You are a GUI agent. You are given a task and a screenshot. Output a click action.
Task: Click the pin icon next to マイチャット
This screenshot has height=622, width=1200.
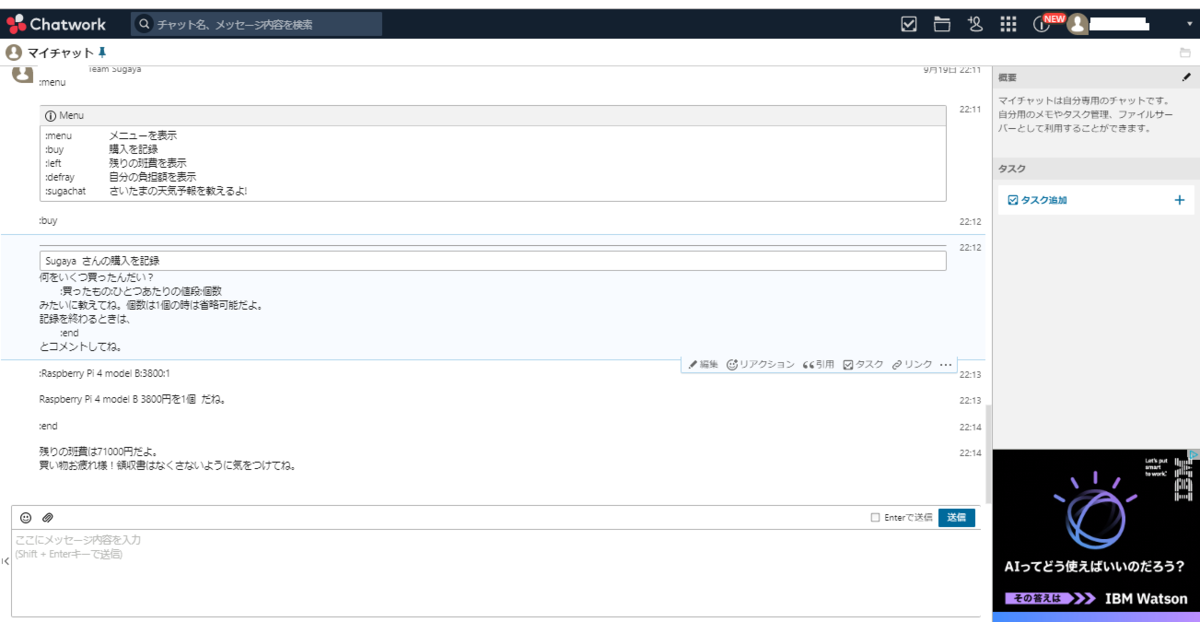click(x=101, y=52)
